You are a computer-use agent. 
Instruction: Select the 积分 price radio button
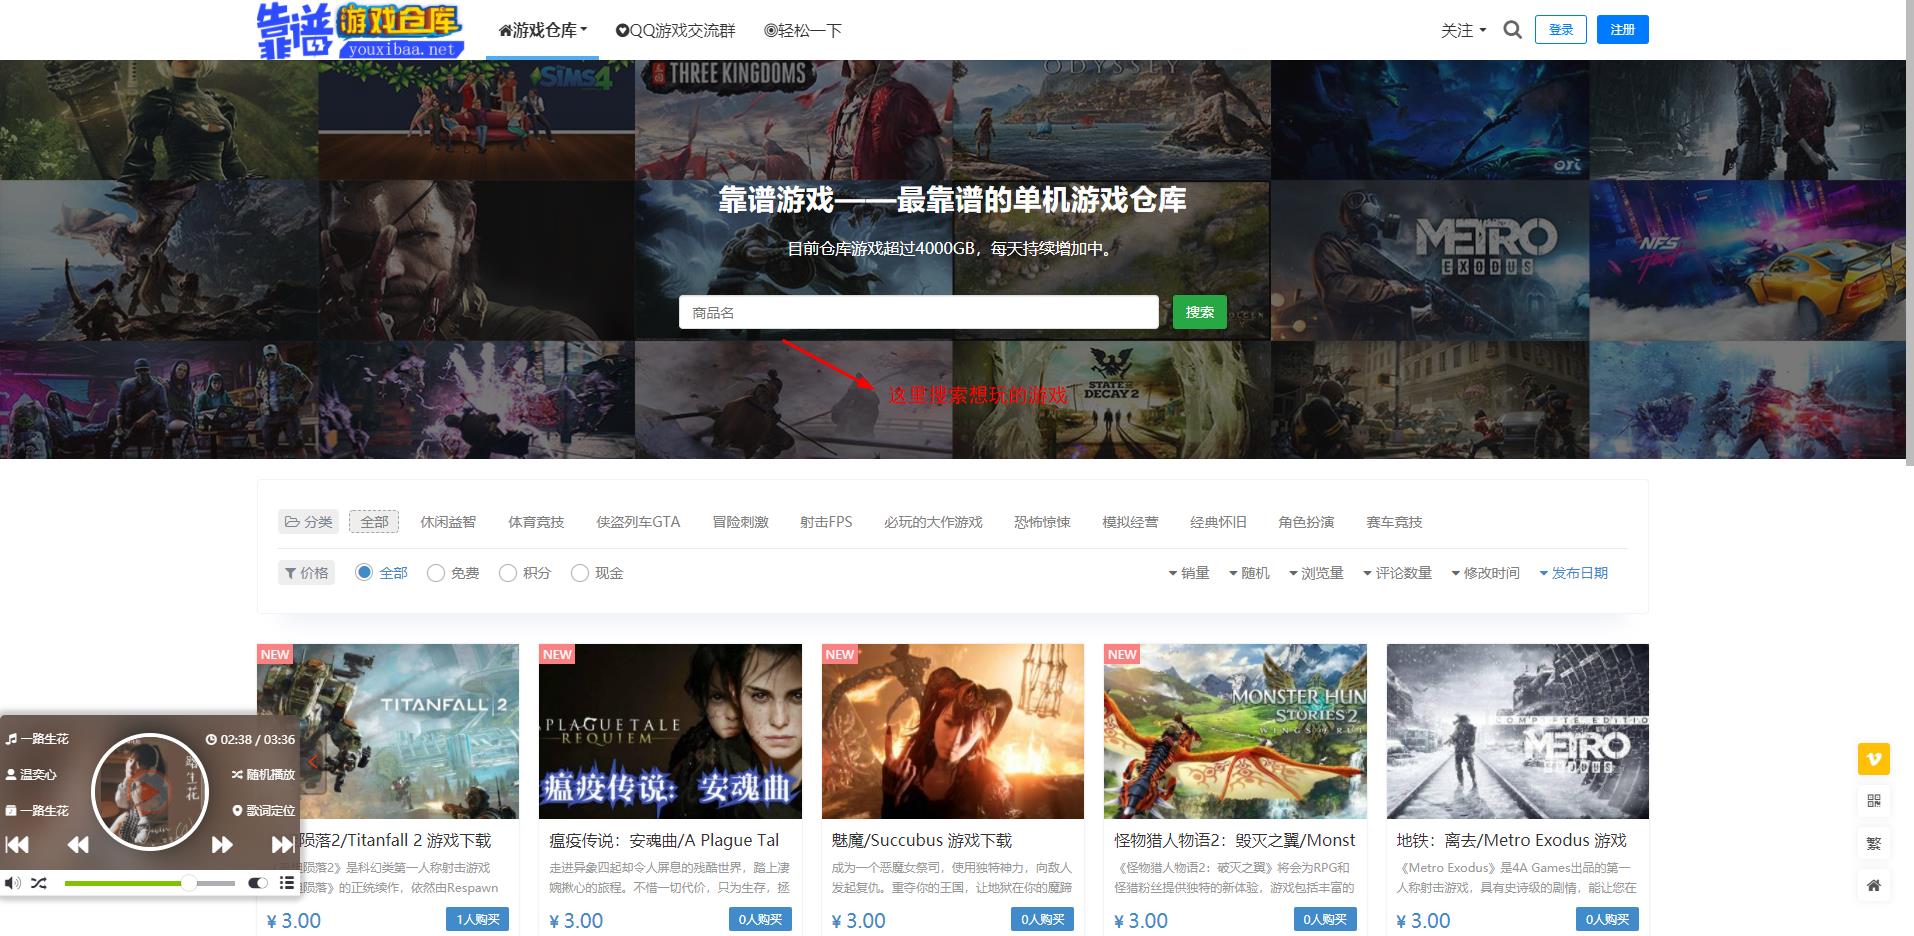[x=508, y=573]
